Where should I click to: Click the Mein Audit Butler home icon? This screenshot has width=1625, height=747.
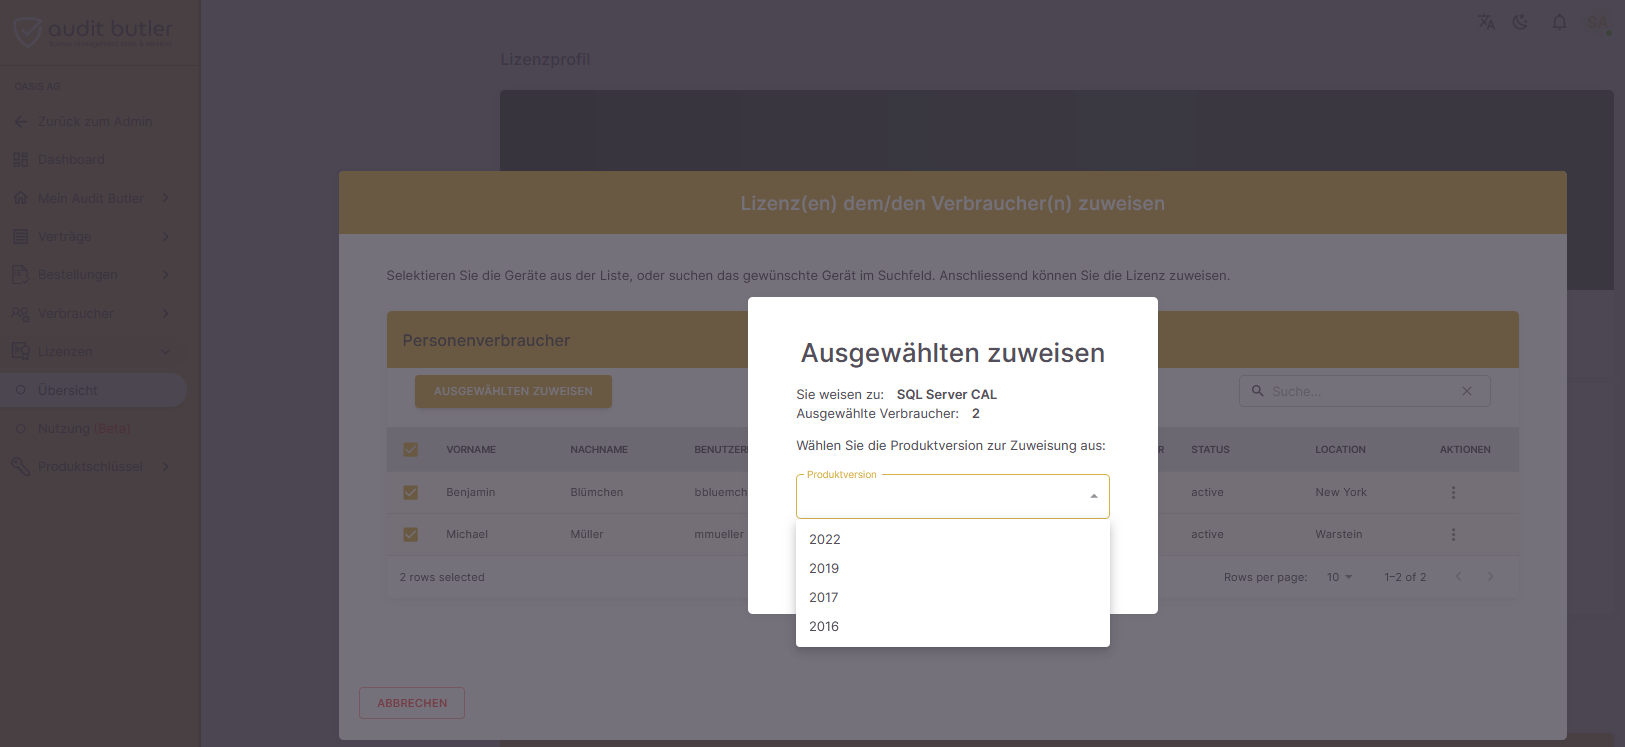tap(20, 198)
